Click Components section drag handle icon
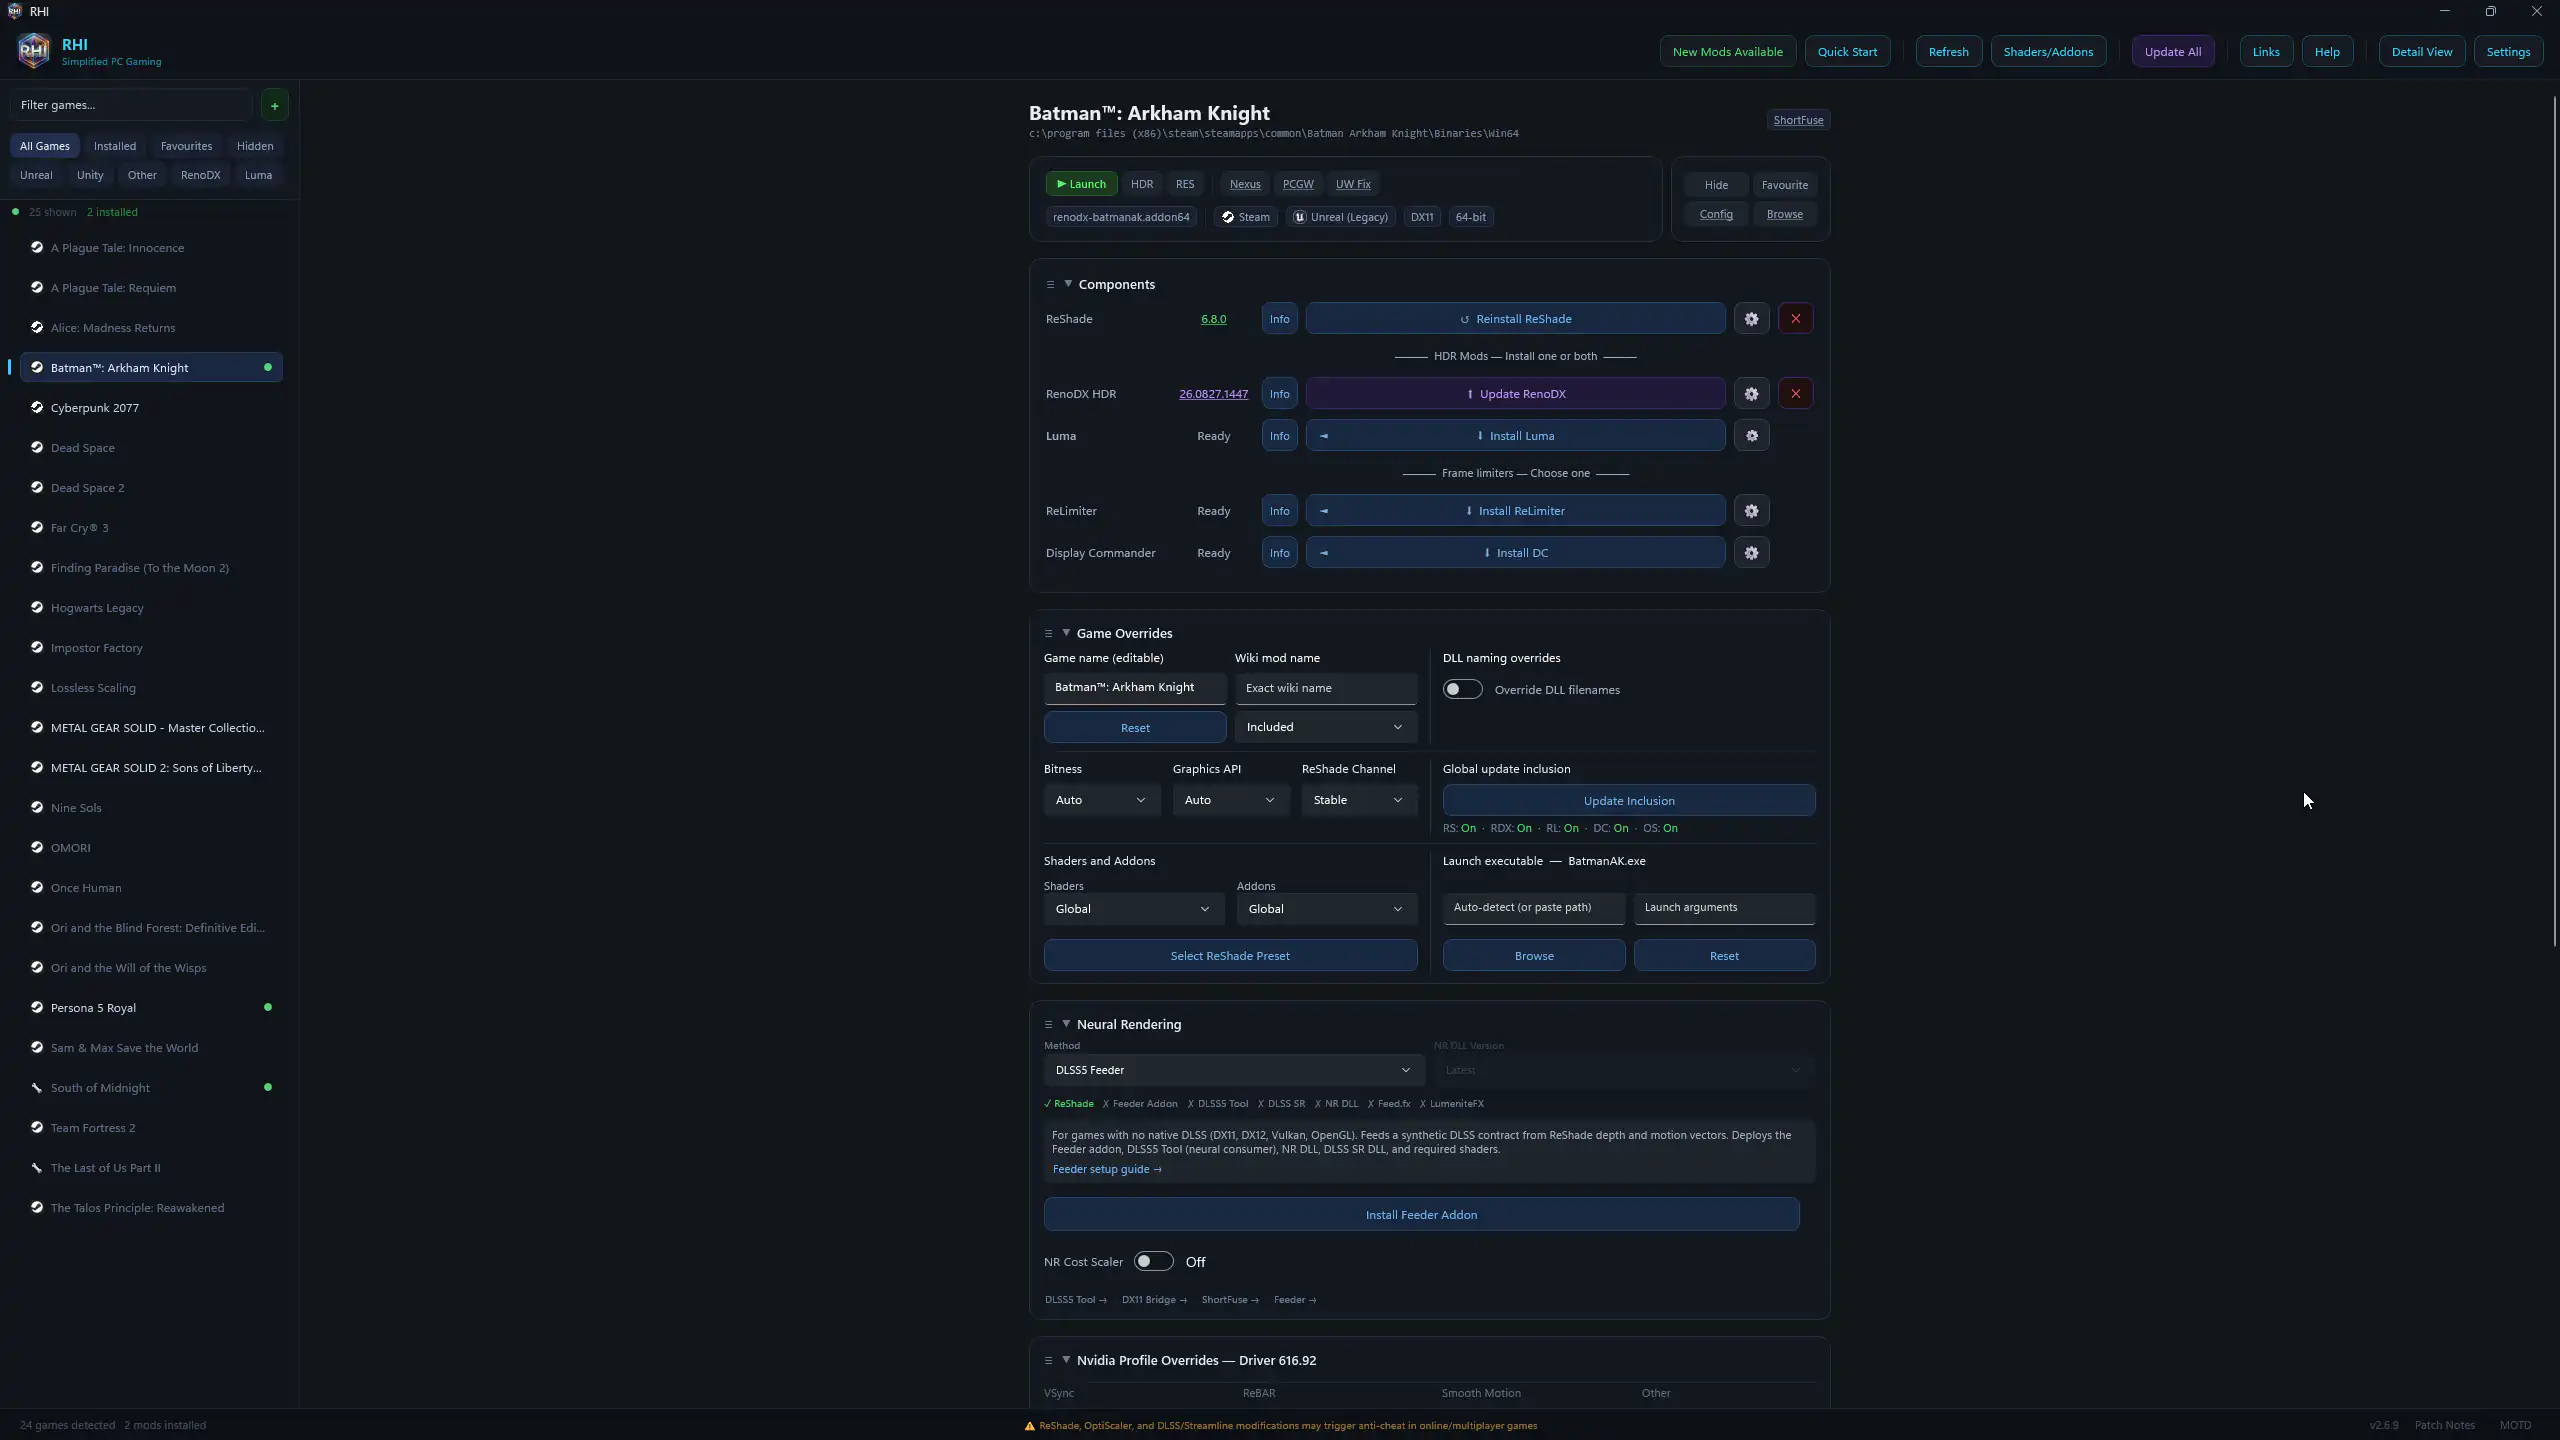The width and height of the screenshot is (2560, 1440). pyautogui.click(x=1050, y=285)
